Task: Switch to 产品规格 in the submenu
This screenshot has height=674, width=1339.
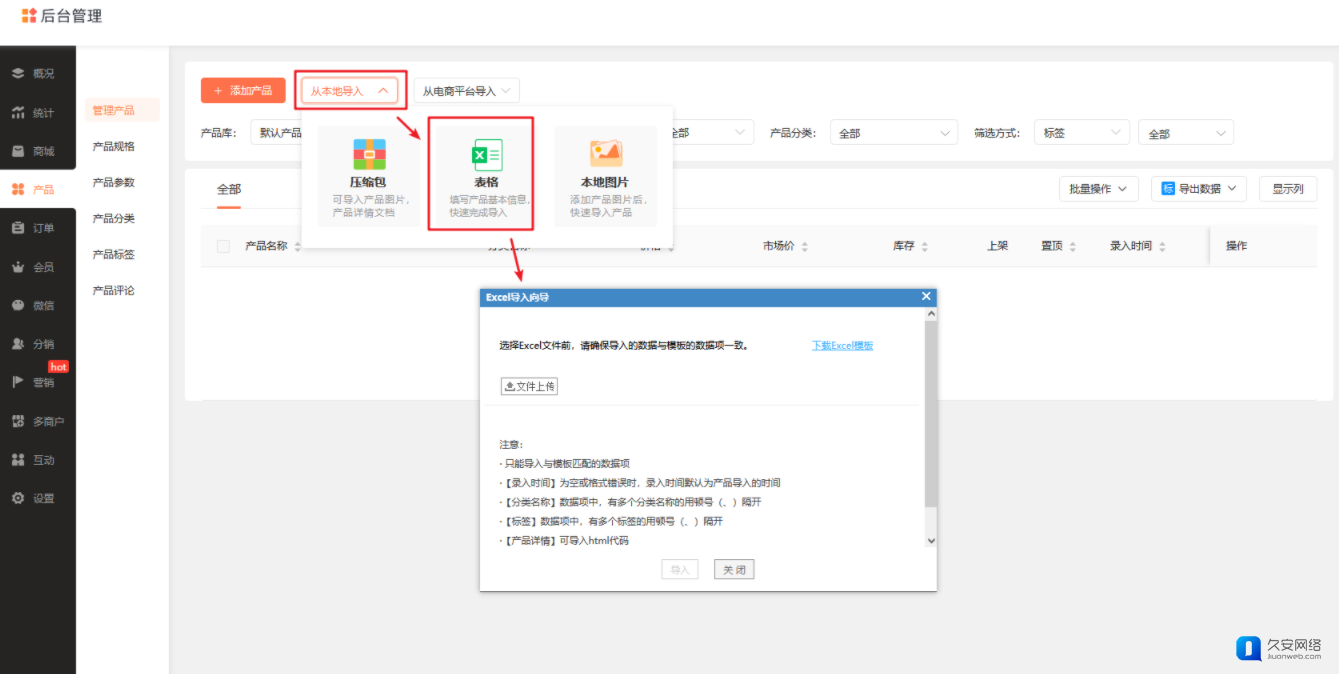Action: pos(113,146)
